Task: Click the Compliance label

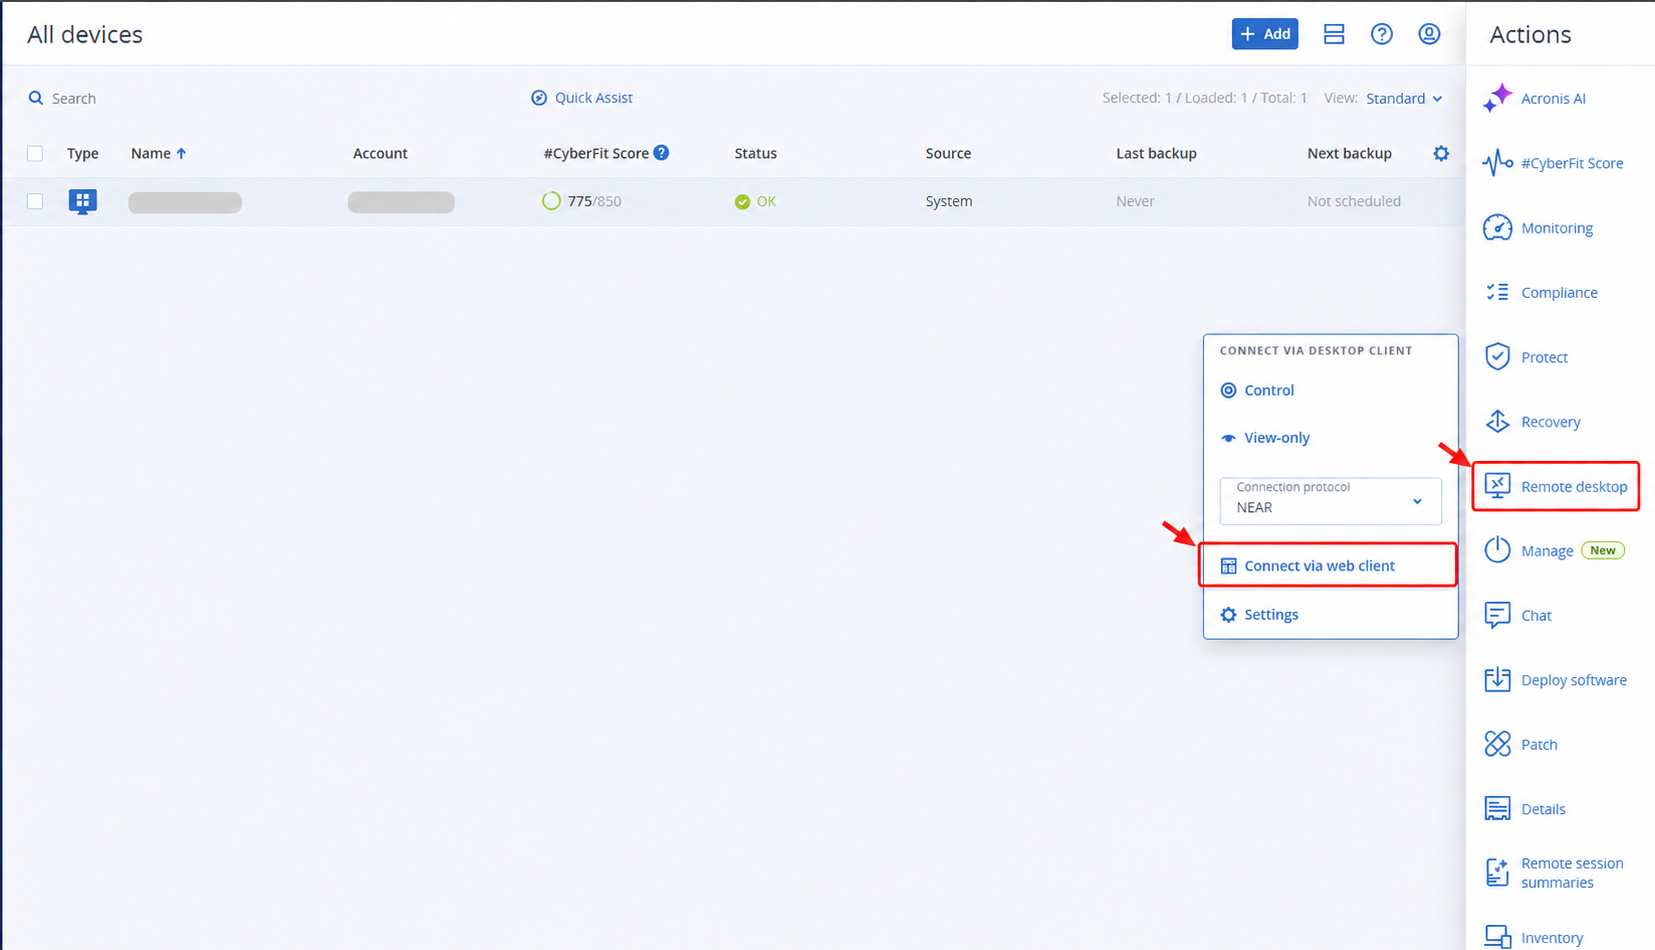Action: pyautogui.click(x=1559, y=292)
